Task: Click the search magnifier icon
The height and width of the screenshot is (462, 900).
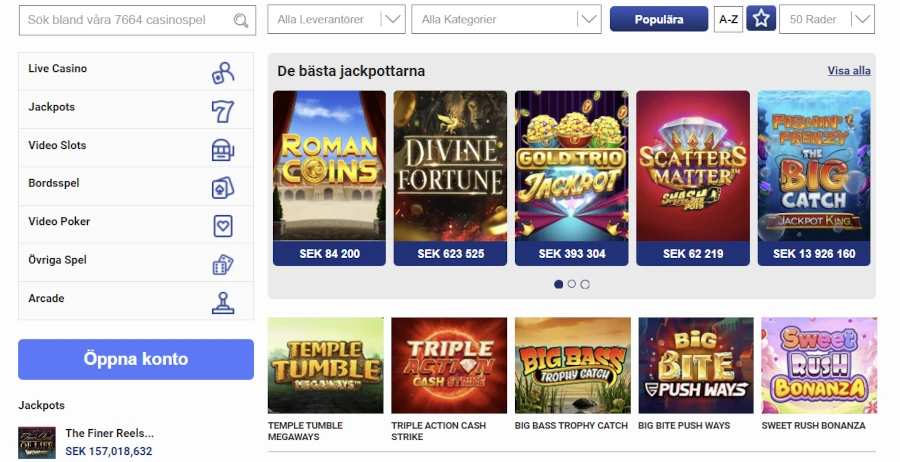Action: pos(241,21)
